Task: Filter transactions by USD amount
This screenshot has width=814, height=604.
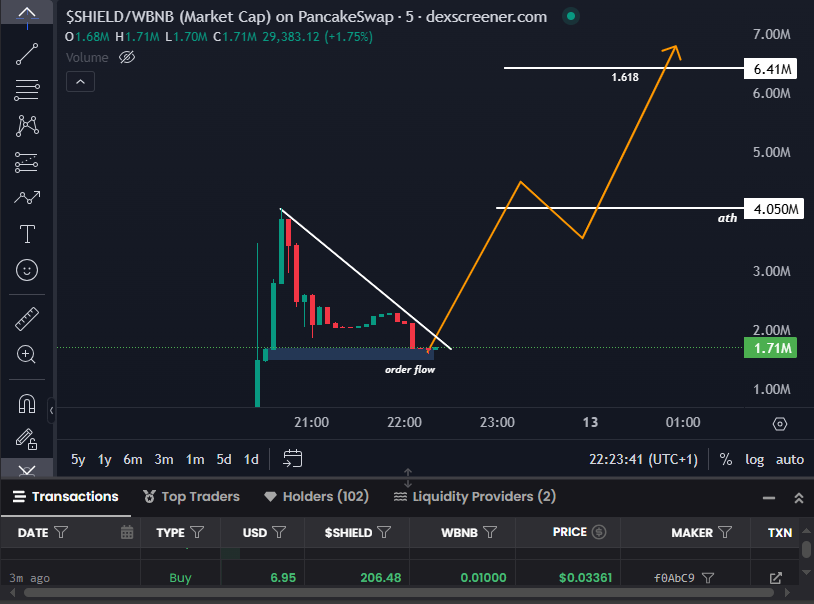Action: 279,532
